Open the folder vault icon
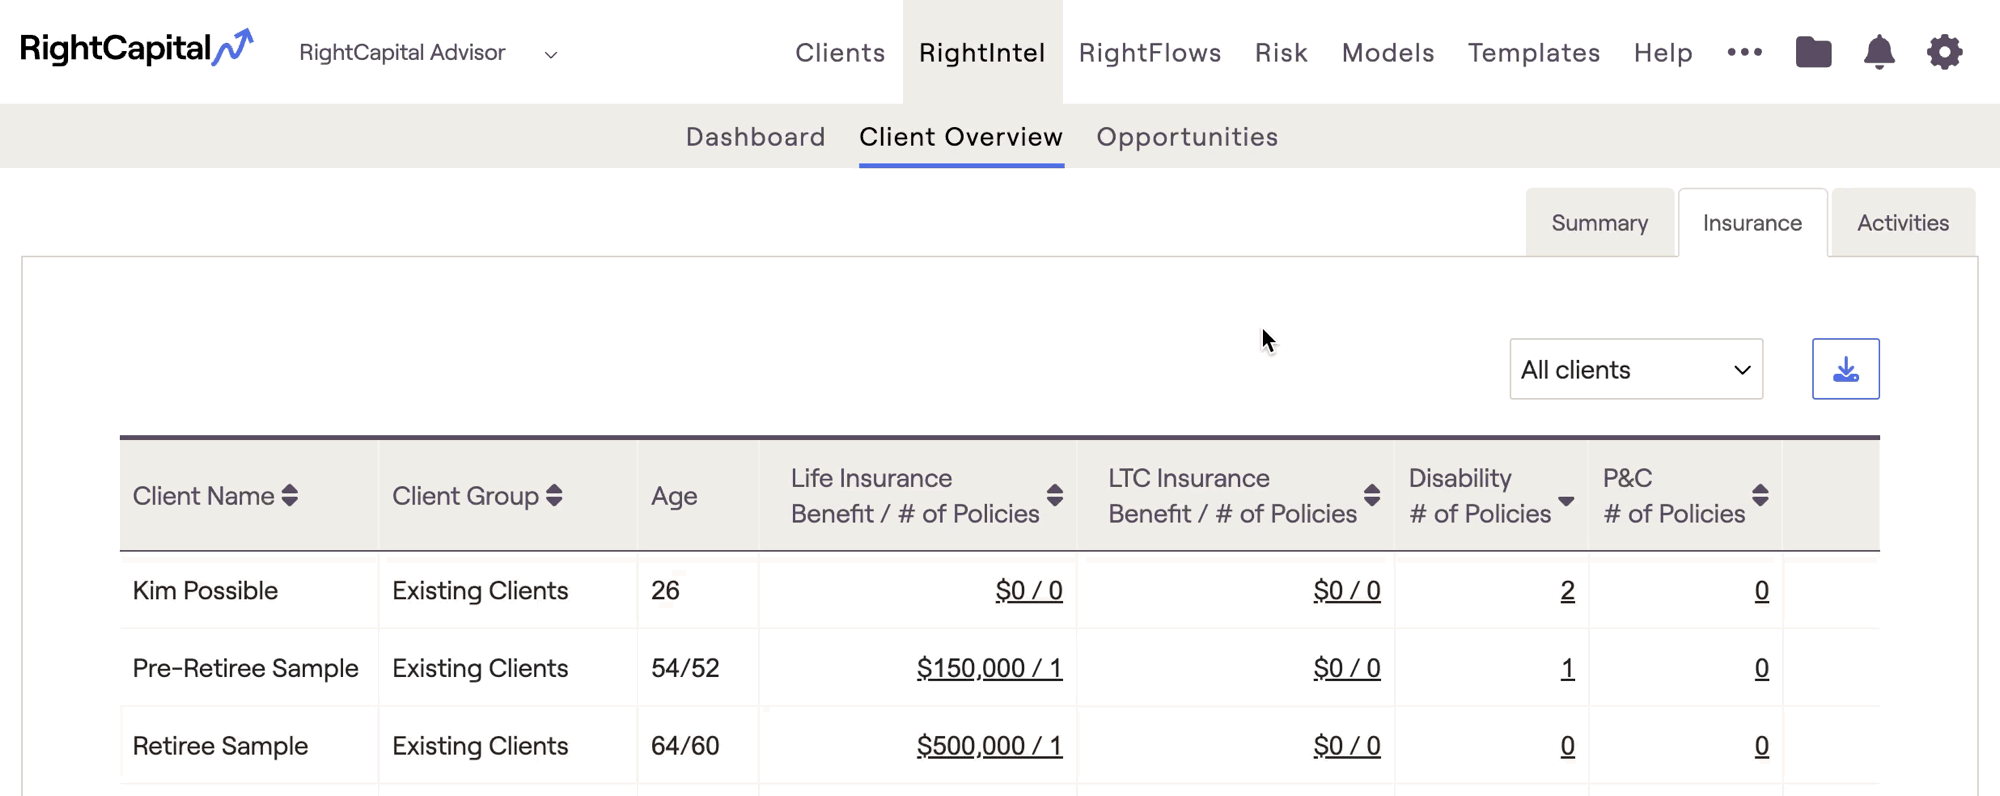The width and height of the screenshot is (2000, 796). [1813, 52]
